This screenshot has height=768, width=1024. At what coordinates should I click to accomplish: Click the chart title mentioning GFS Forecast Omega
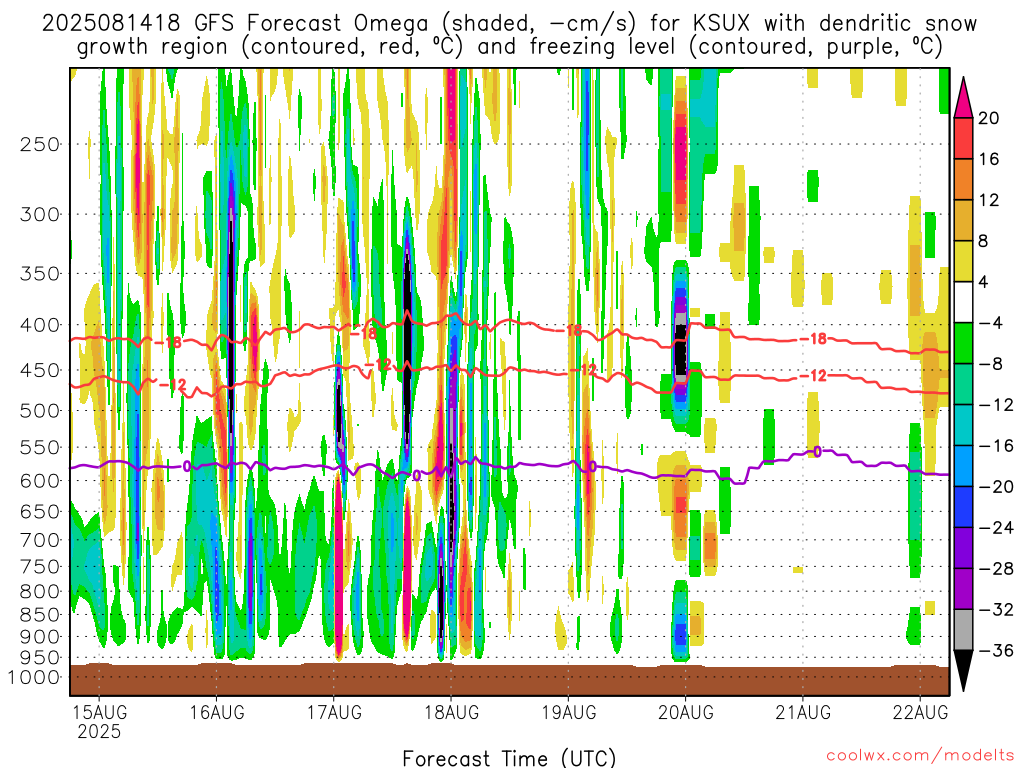pyautogui.click(x=509, y=24)
